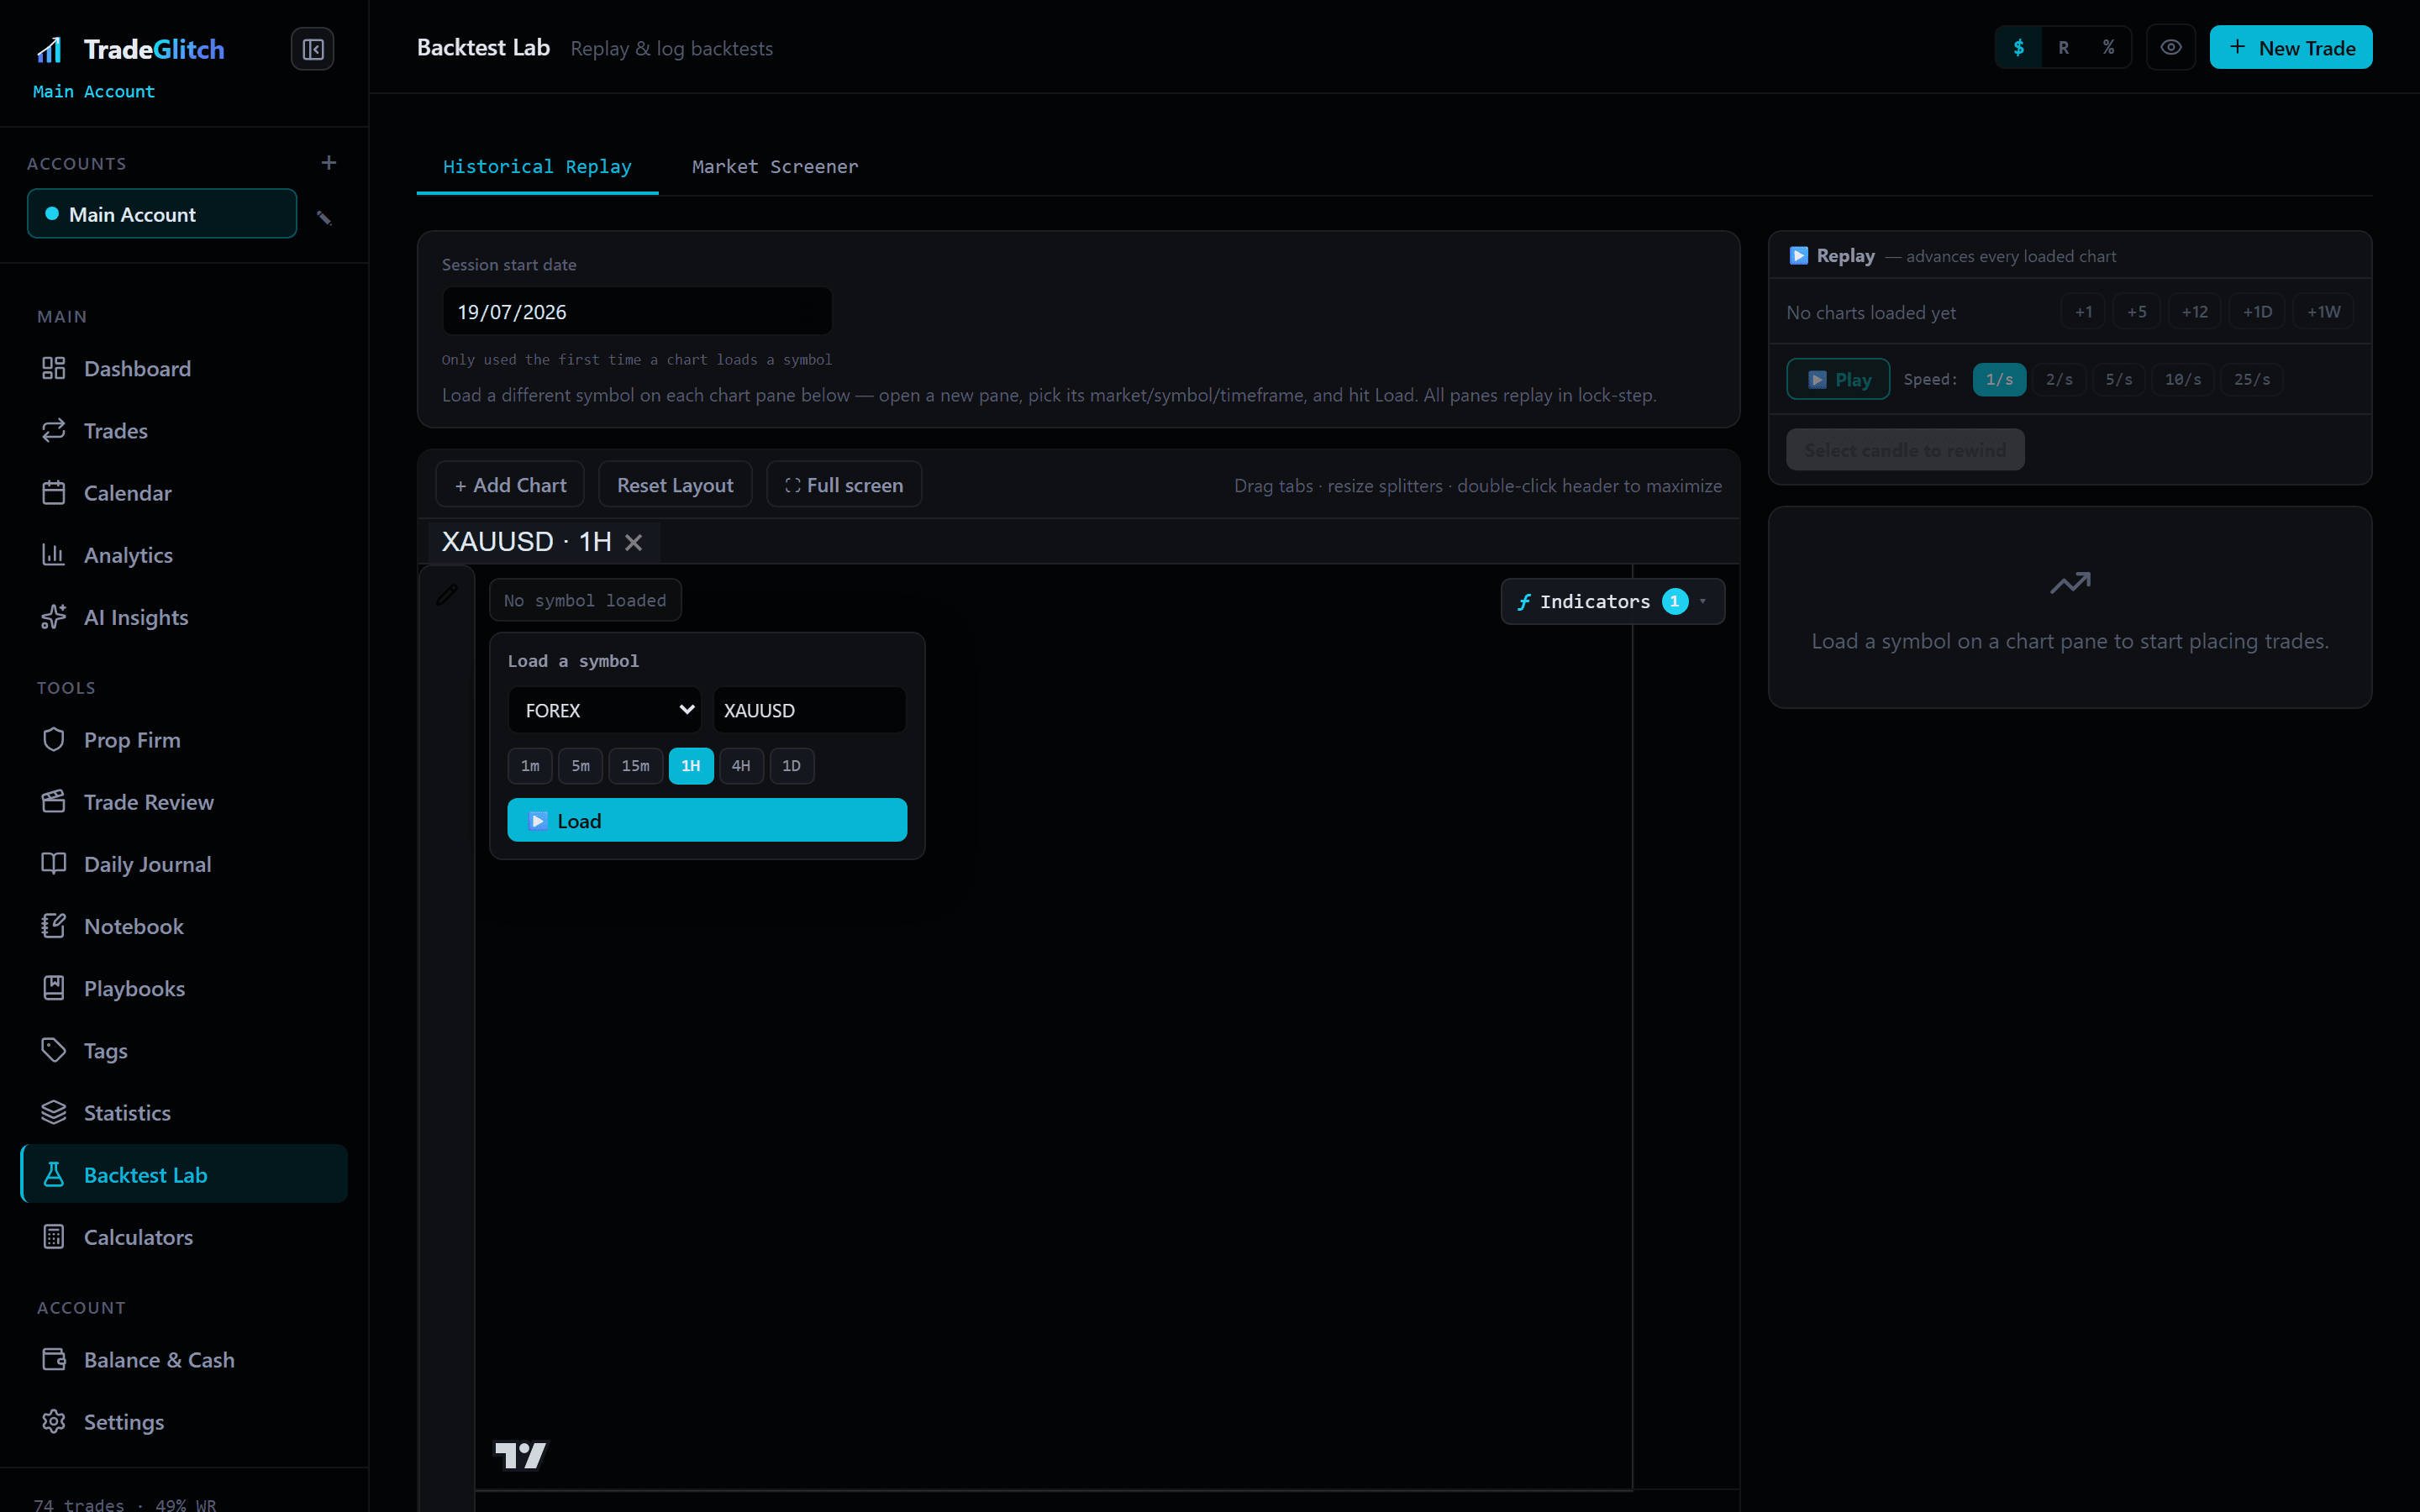This screenshot has width=2420, height=1512.
Task: Click the 'No symbol loaded' label
Action: point(585,600)
